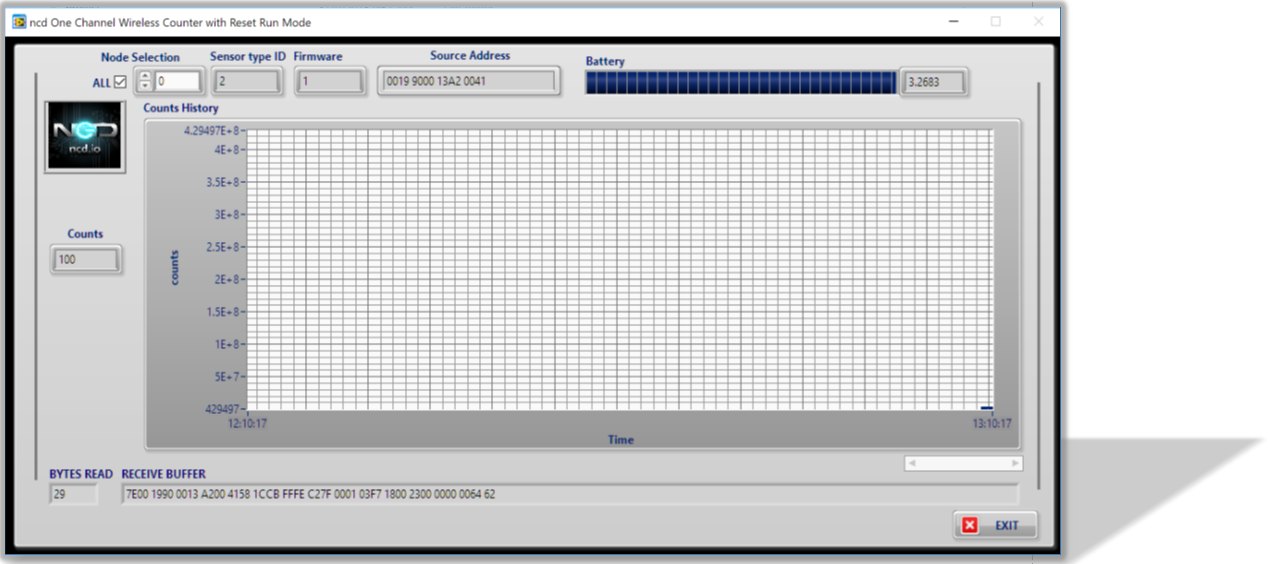Close the ncd Counter window
1271x564 pixels.
(1039, 22)
